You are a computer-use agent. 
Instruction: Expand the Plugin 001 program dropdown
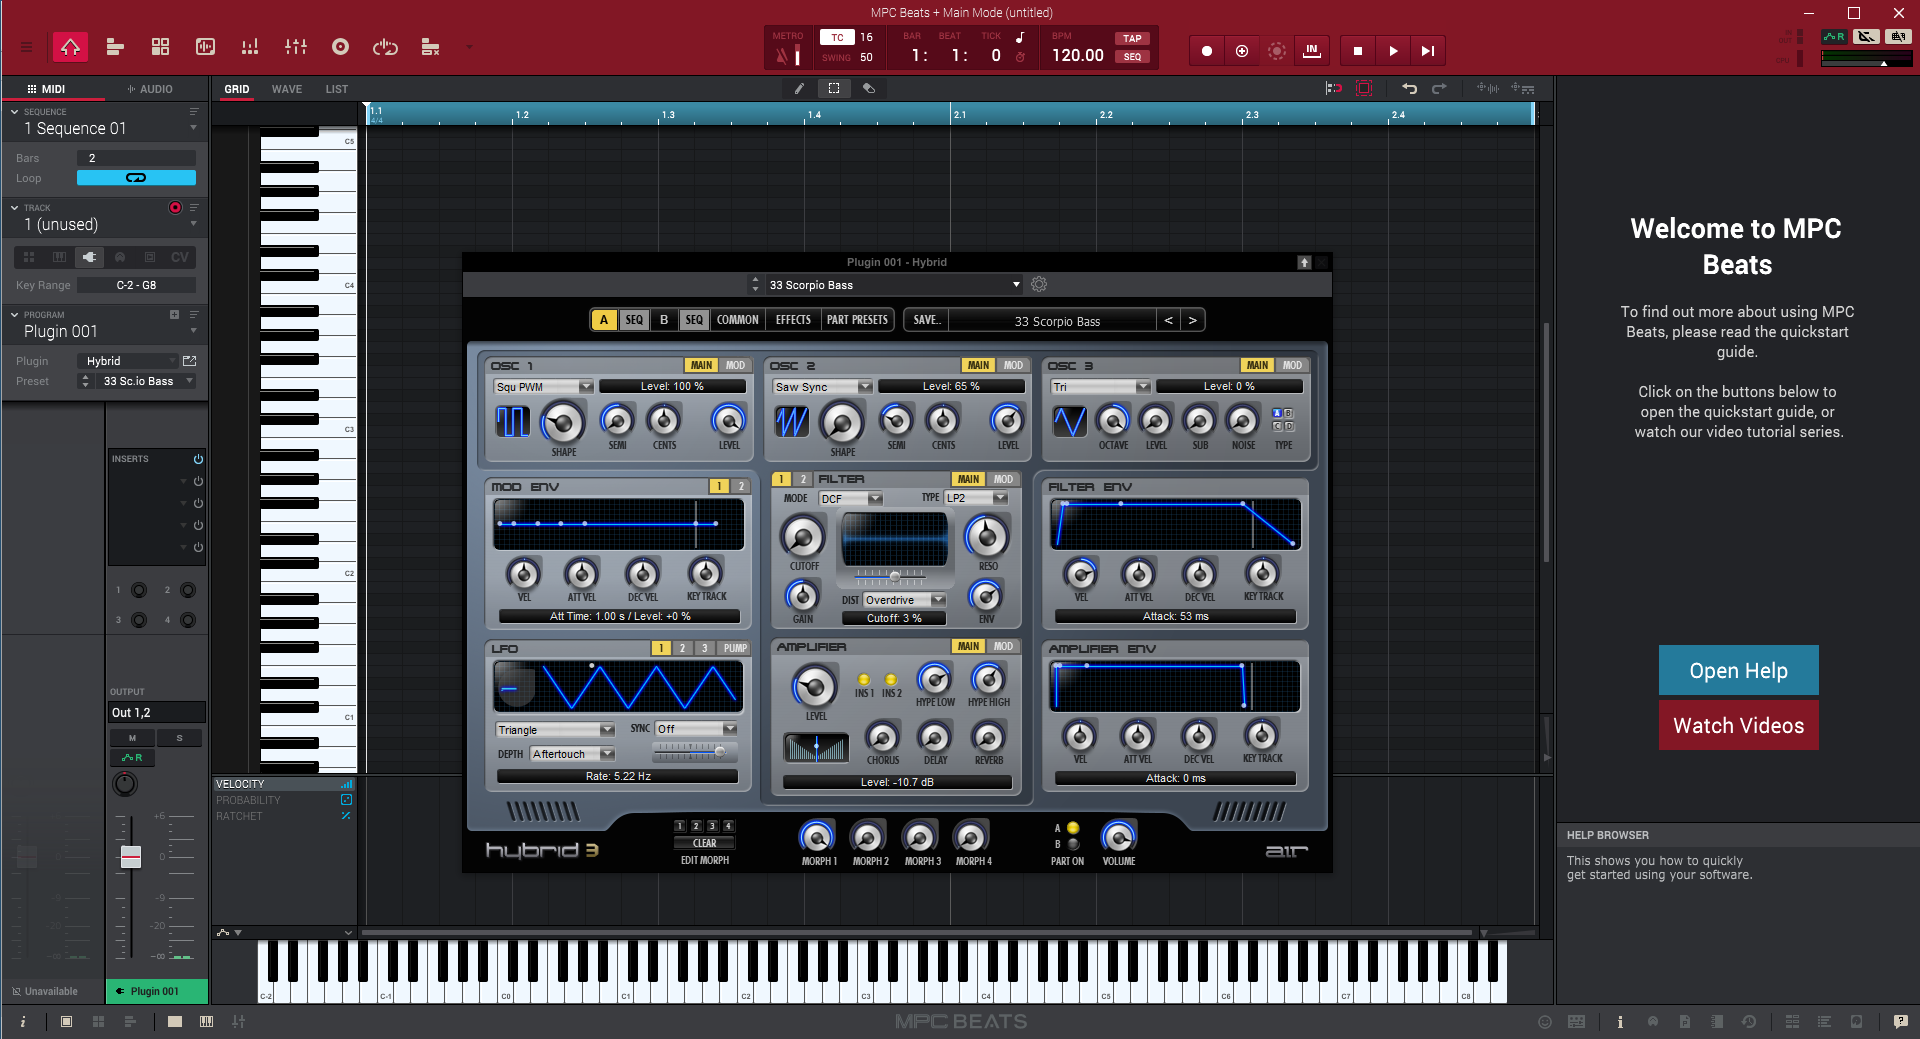(193, 331)
